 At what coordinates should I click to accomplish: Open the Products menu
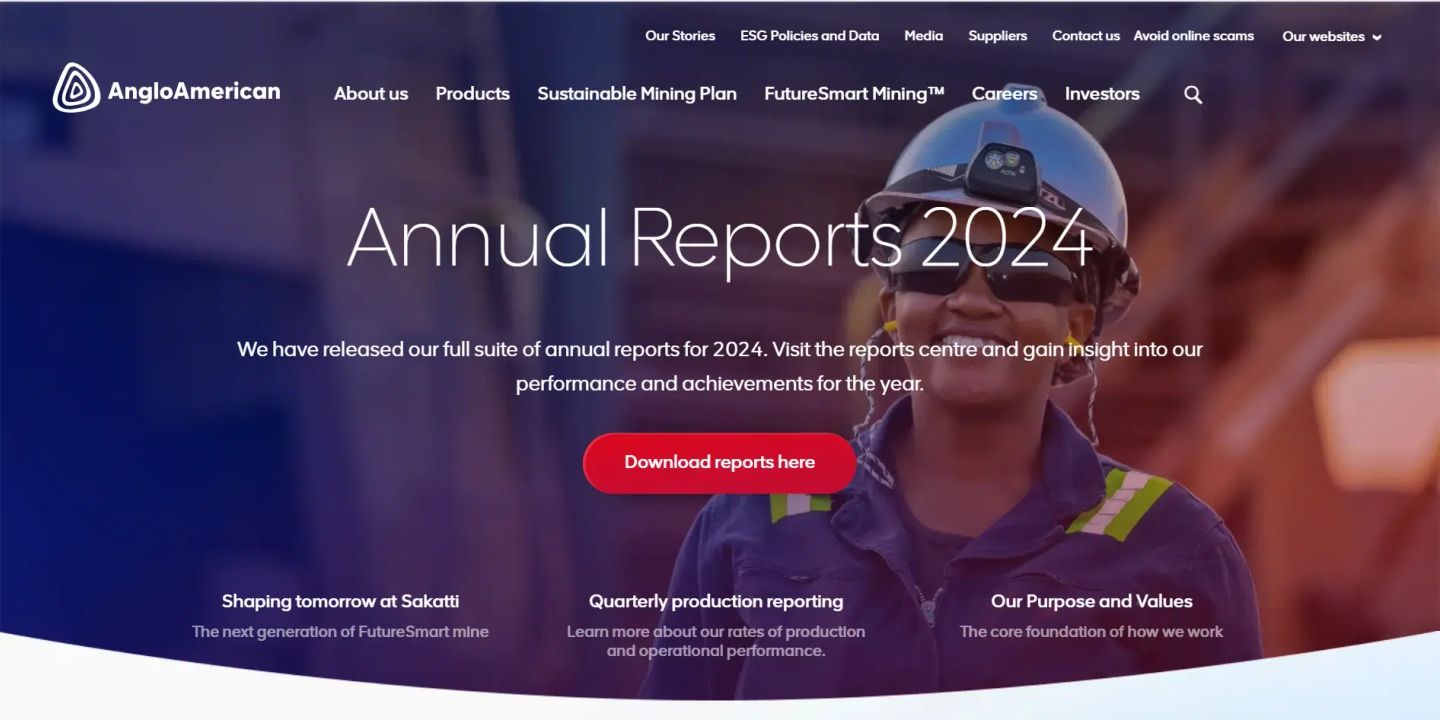point(473,93)
